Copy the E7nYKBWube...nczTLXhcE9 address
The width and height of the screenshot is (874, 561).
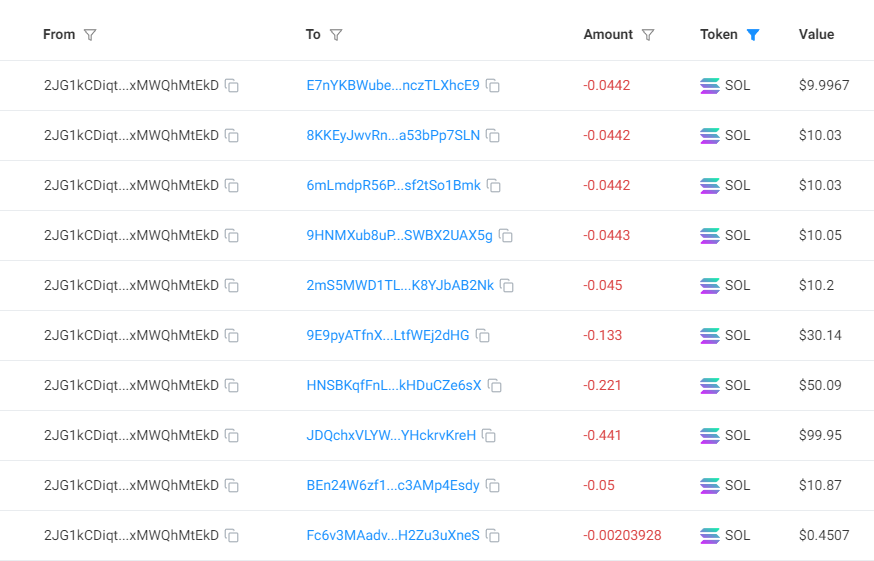[493, 85]
